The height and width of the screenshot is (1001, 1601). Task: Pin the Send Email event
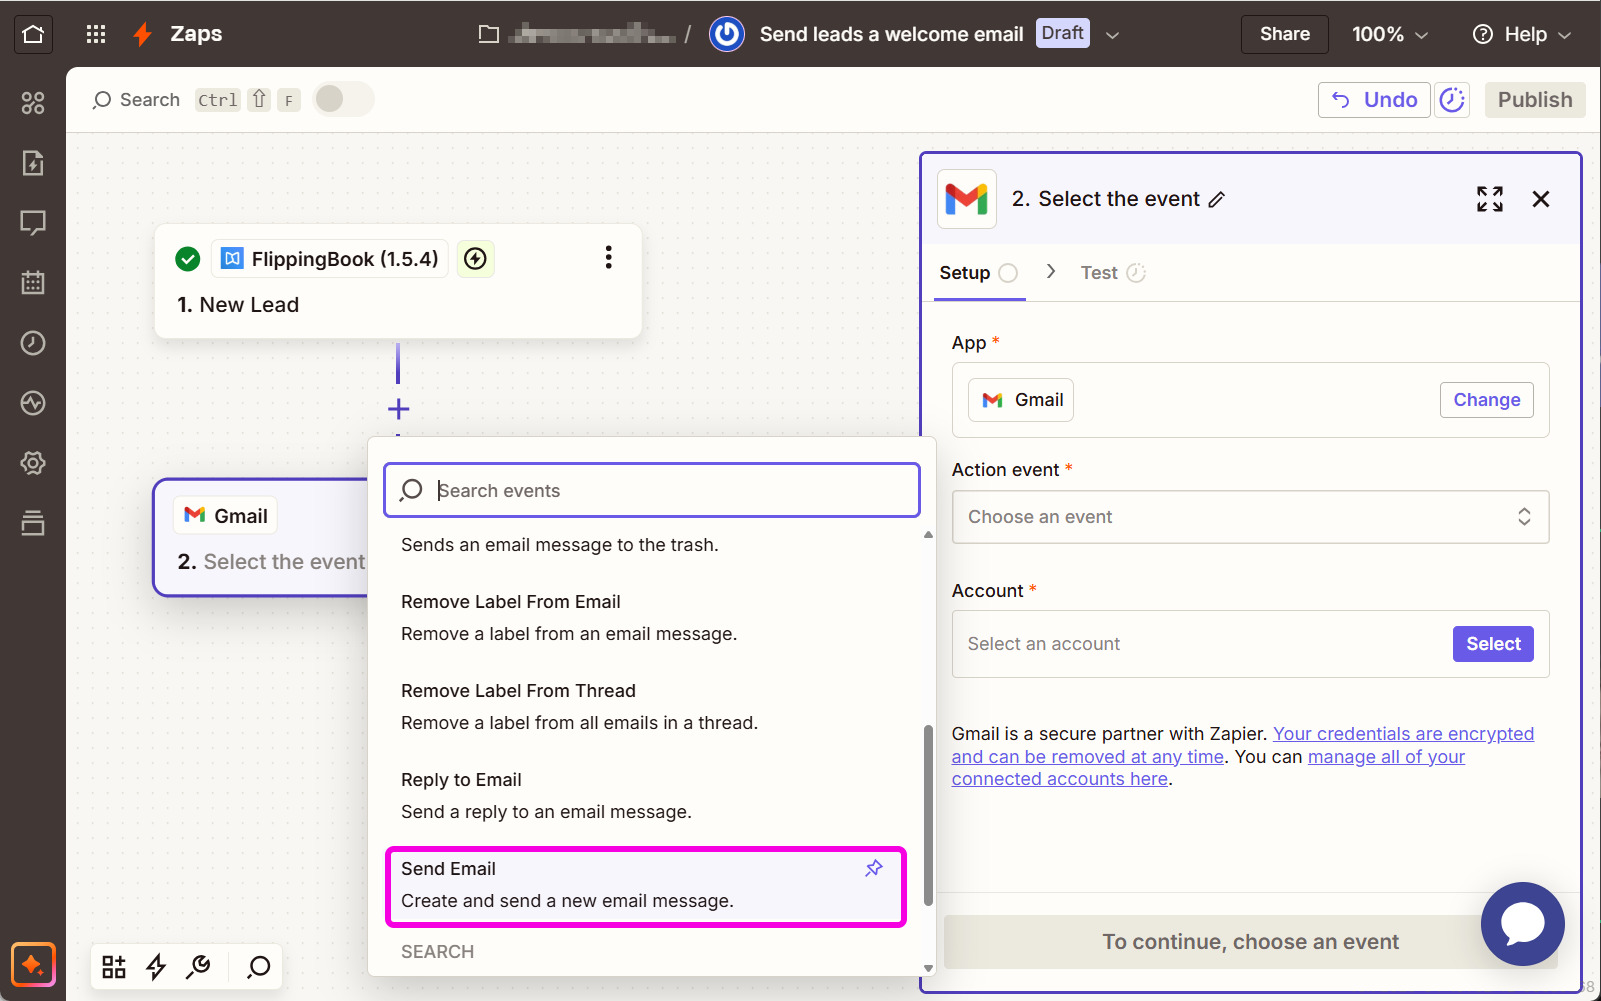pos(874,868)
